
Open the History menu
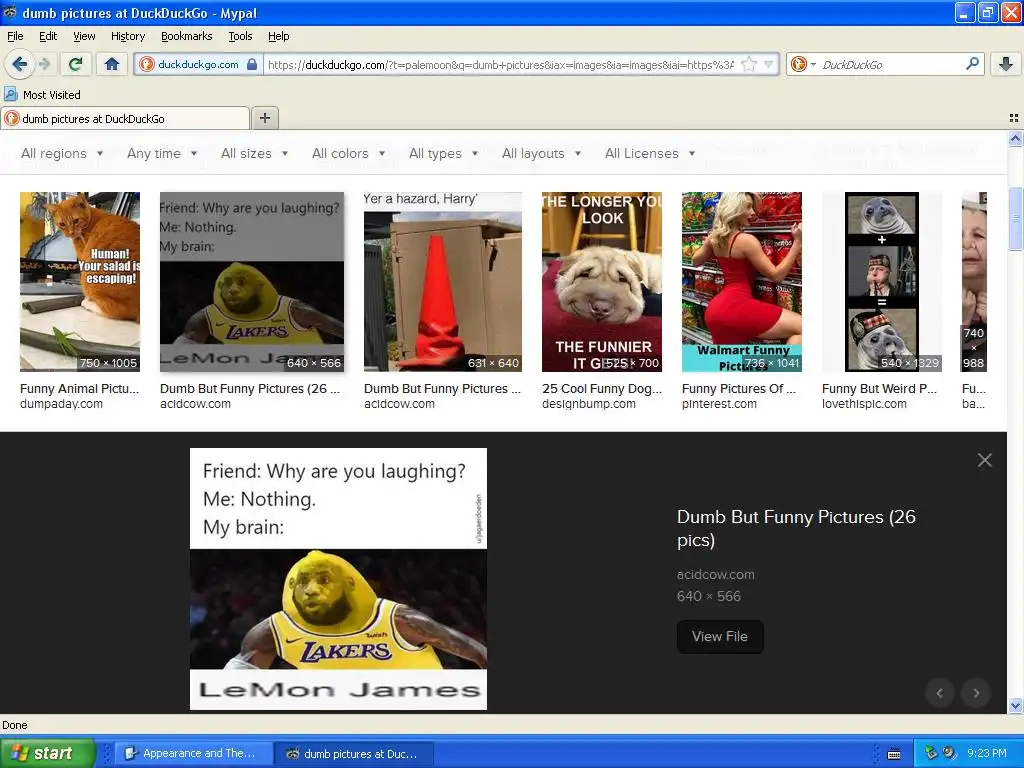[x=128, y=36]
